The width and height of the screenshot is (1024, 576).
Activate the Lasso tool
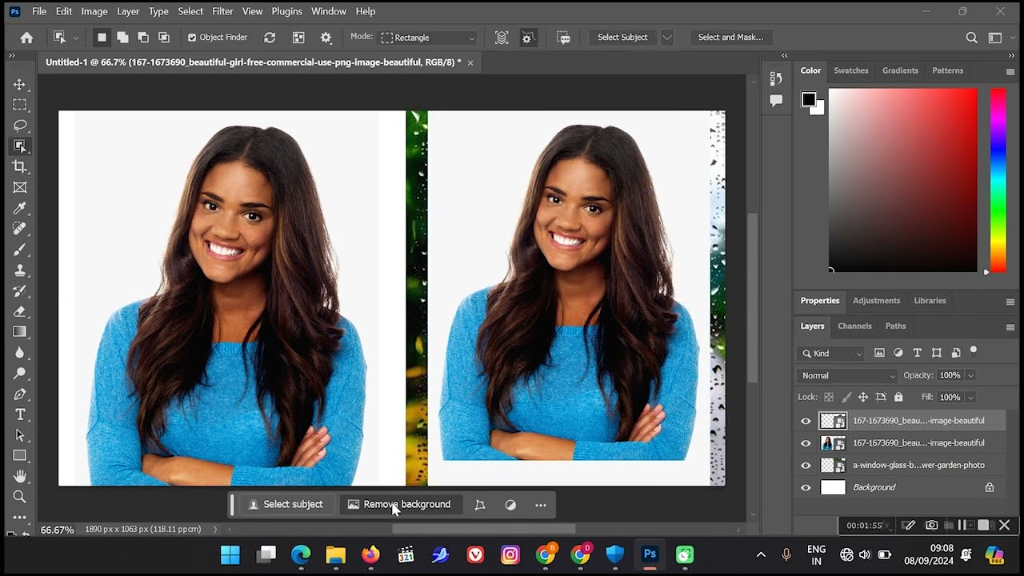[x=20, y=125]
